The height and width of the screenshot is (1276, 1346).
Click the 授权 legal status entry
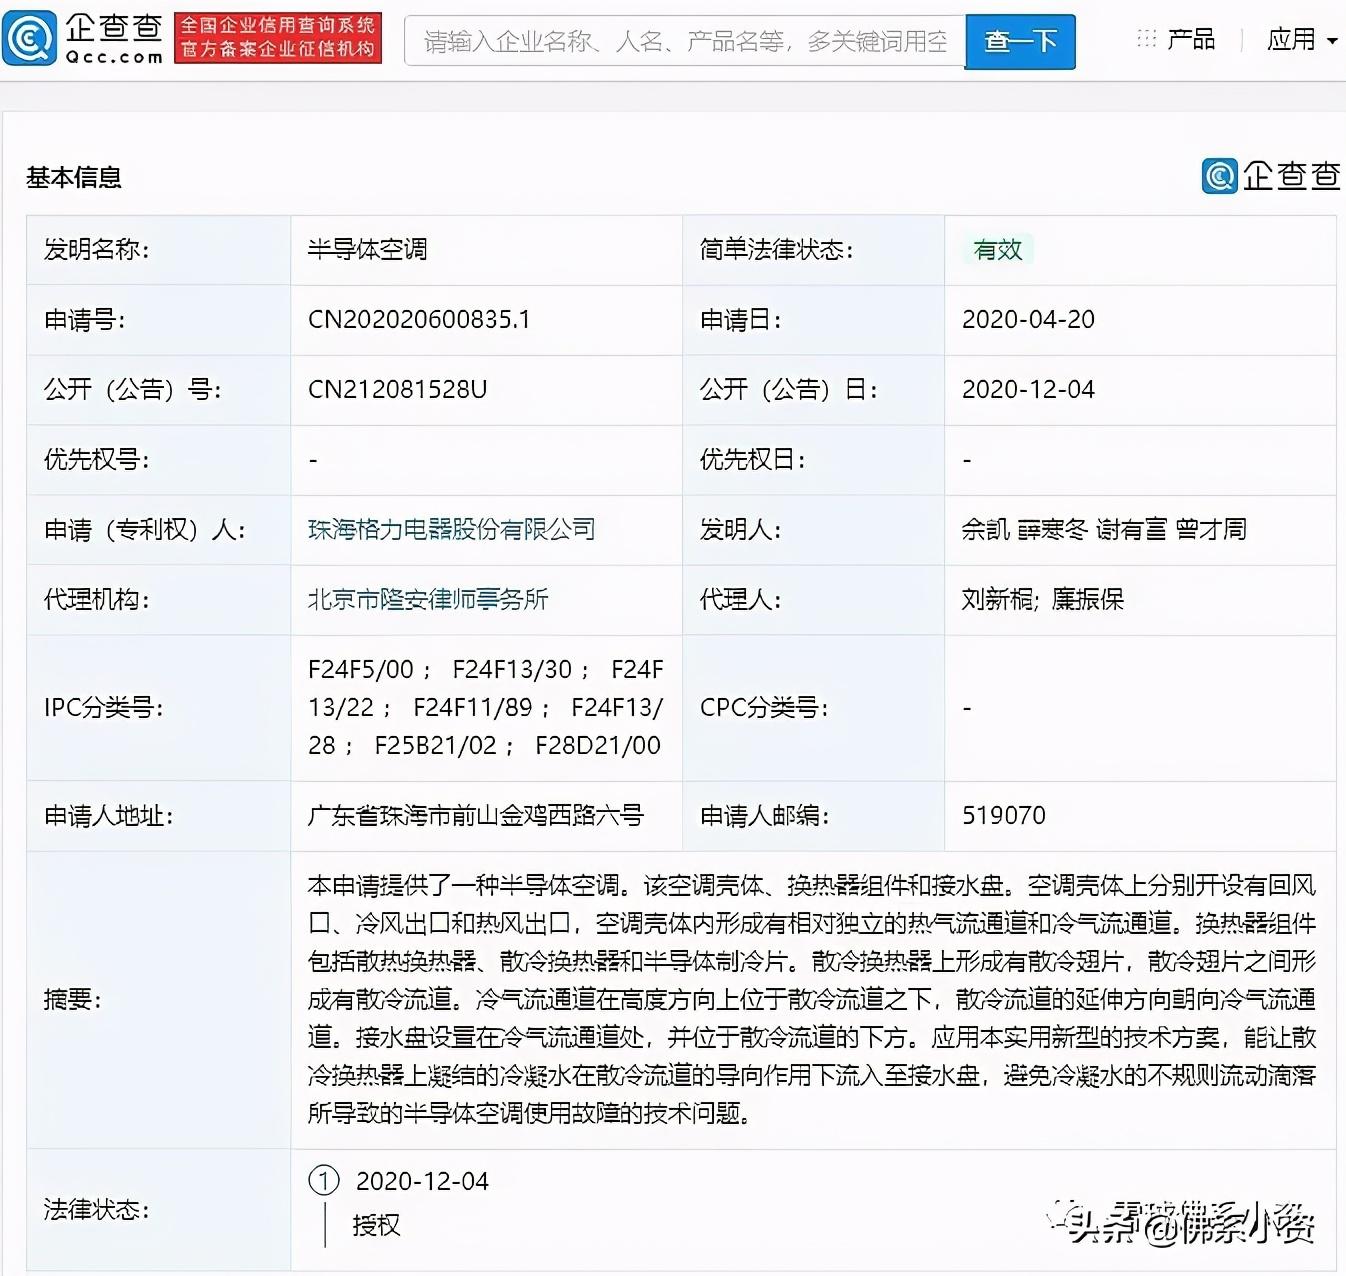(376, 1225)
